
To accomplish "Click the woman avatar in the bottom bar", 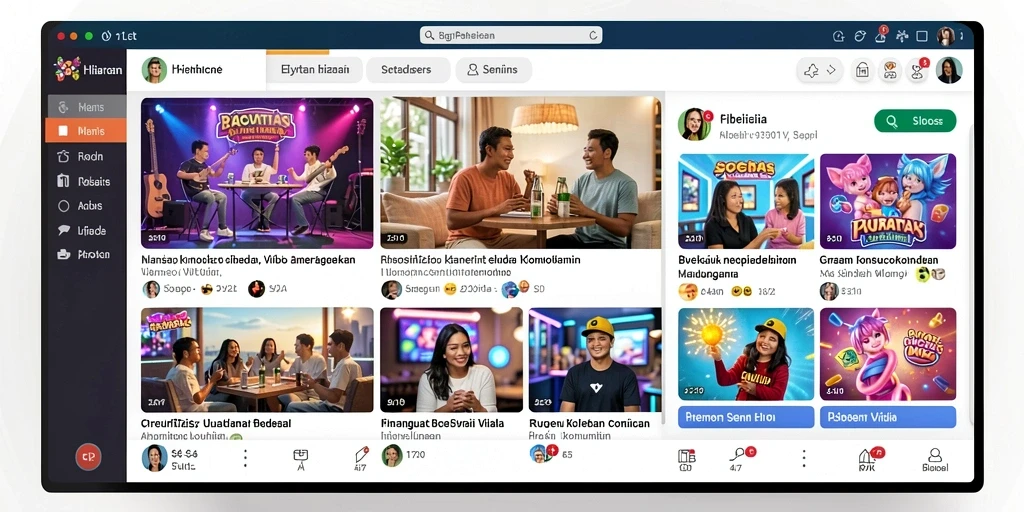I will click(155, 458).
